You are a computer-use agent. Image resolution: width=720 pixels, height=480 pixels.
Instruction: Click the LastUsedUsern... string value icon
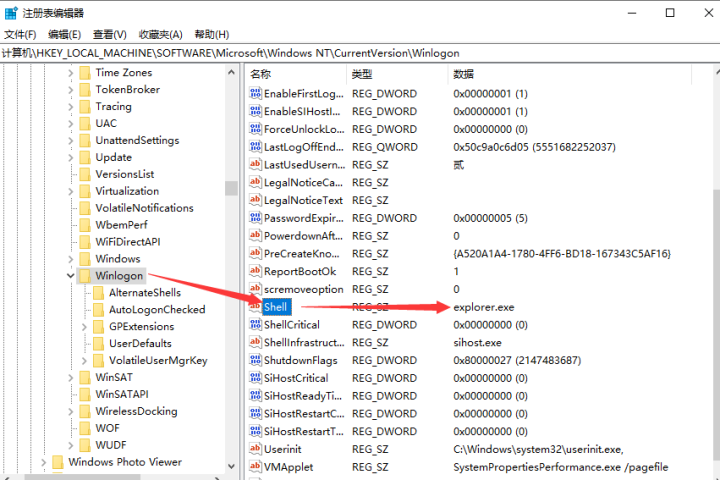pos(255,164)
